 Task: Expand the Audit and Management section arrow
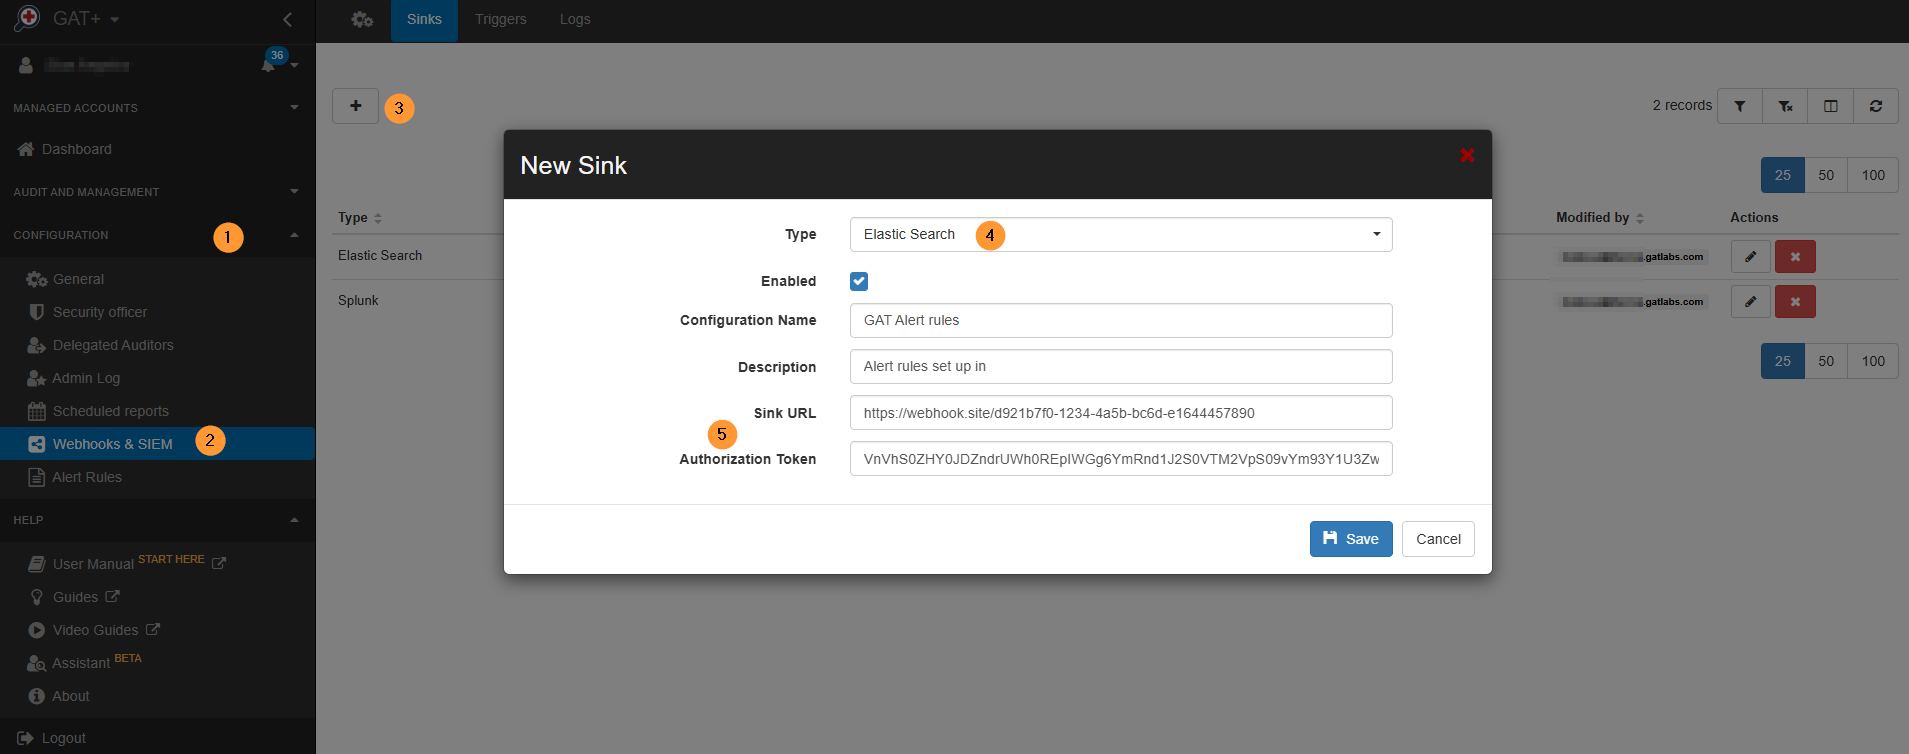click(x=294, y=191)
